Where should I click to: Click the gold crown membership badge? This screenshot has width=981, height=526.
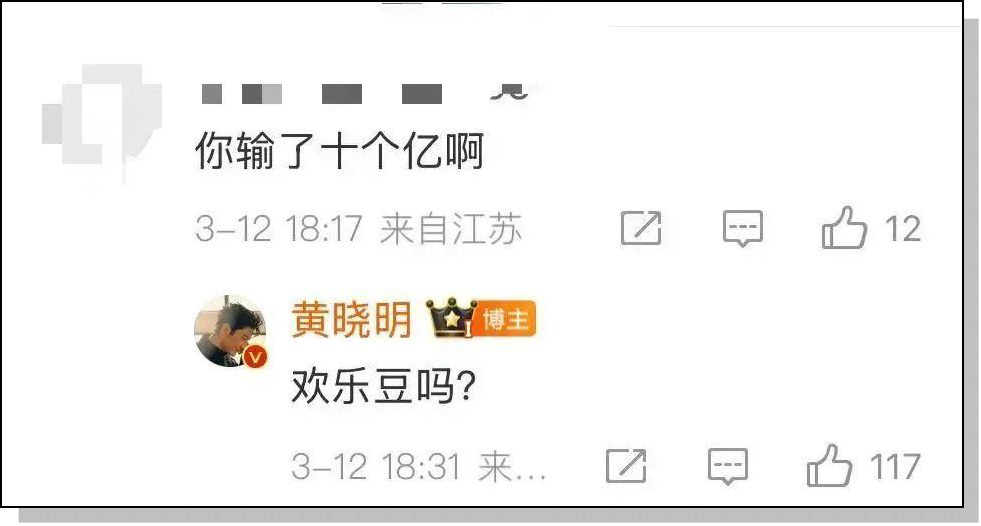[x=450, y=318]
